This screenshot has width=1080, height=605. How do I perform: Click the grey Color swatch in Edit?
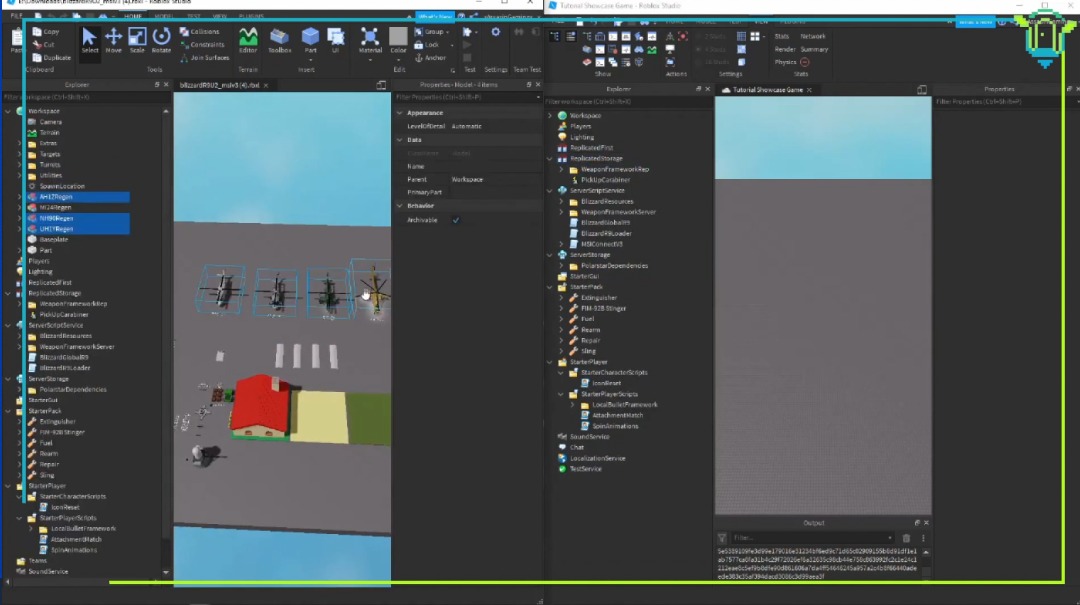pyautogui.click(x=398, y=36)
